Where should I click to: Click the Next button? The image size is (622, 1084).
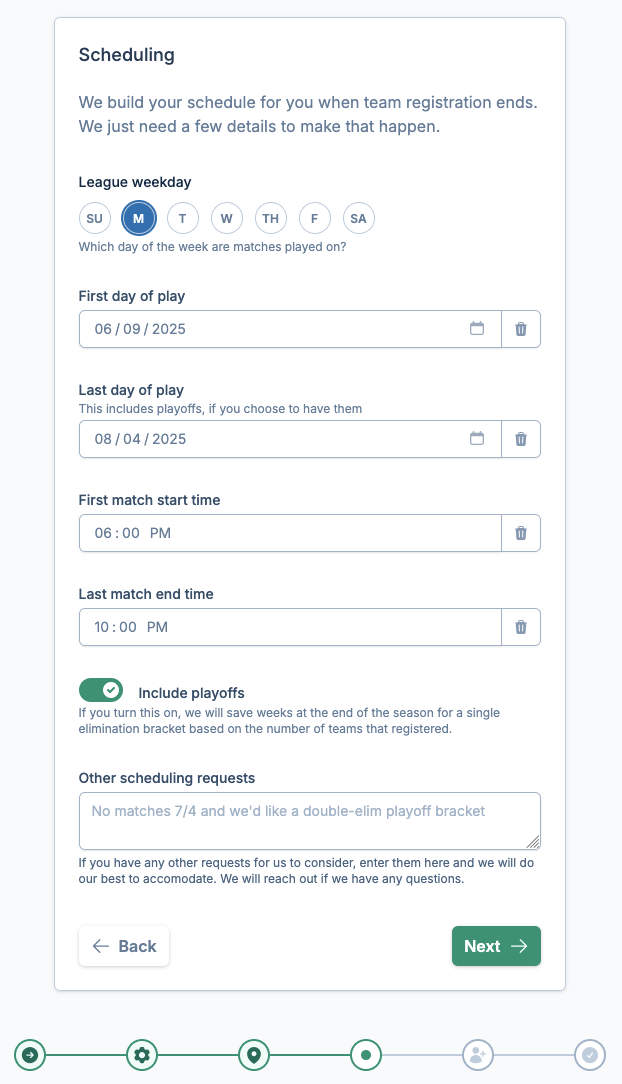[x=496, y=945]
